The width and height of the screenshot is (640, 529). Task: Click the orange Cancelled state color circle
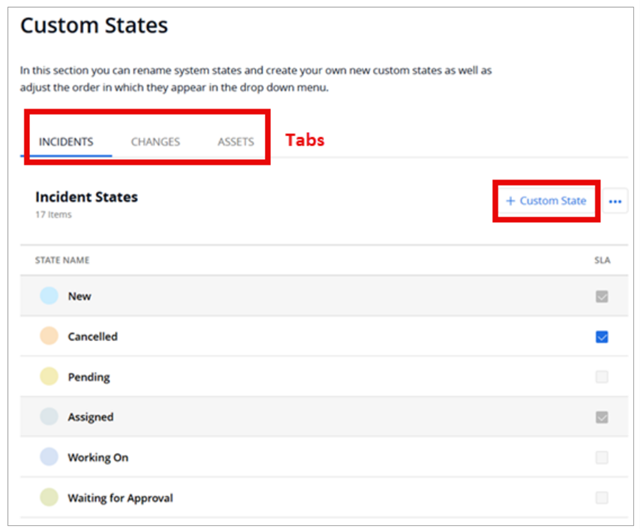coord(49,337)
